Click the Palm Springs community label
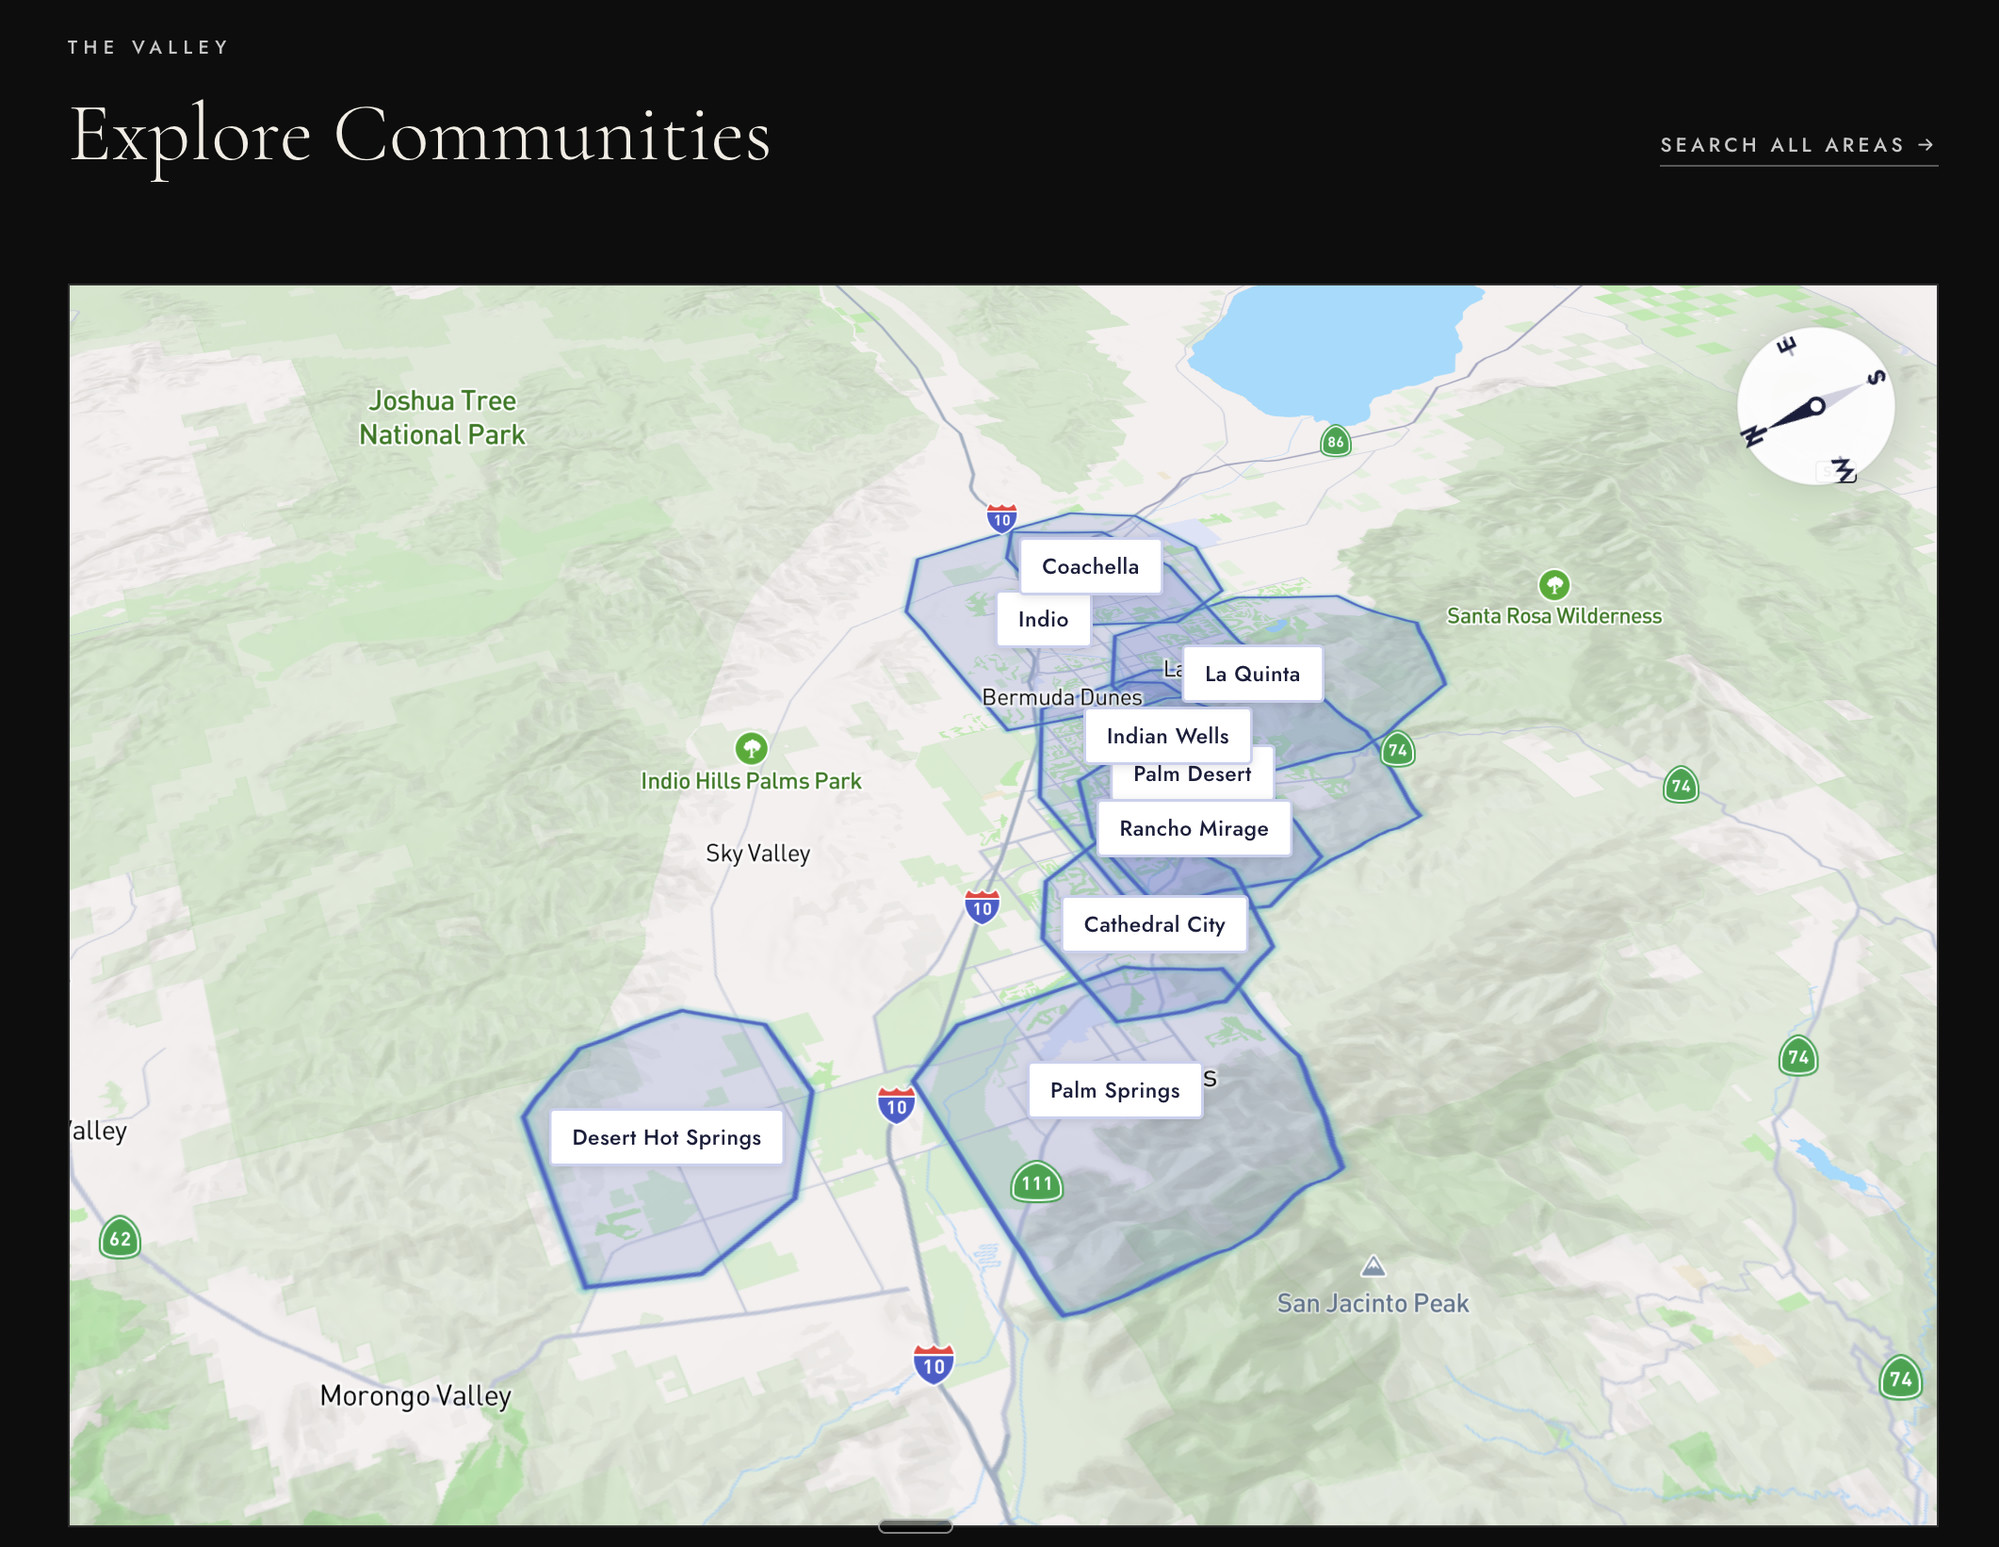This screenshot has width=1999, height=1547. (1115, 1090)
